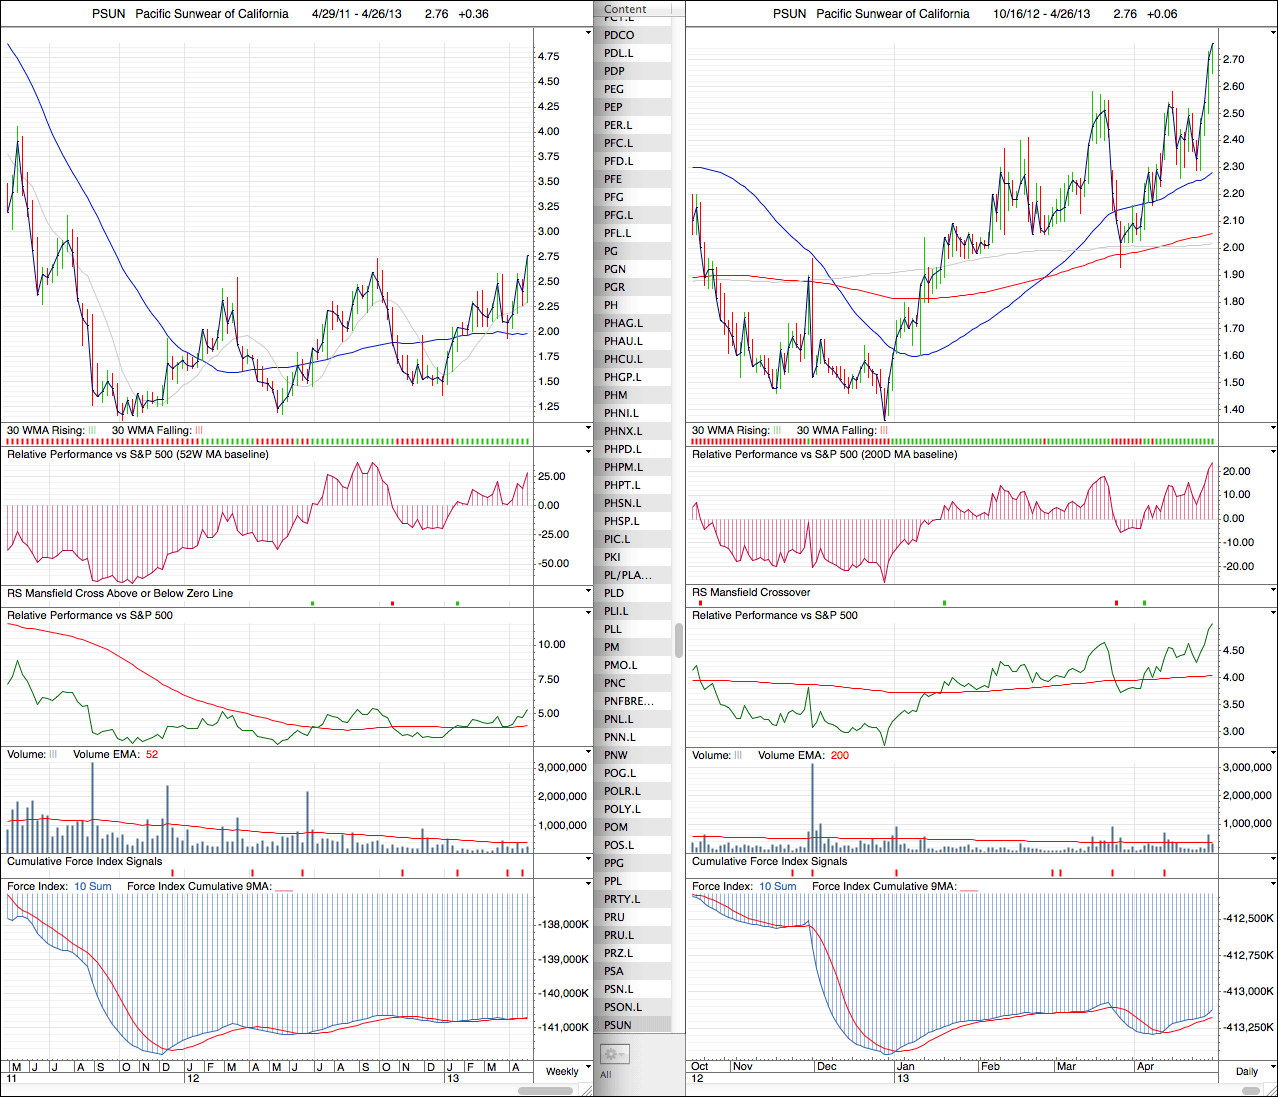Expand weekly price panel options arrow
The height and width of the screenshot is (1097, 1278).
[588, 33]
